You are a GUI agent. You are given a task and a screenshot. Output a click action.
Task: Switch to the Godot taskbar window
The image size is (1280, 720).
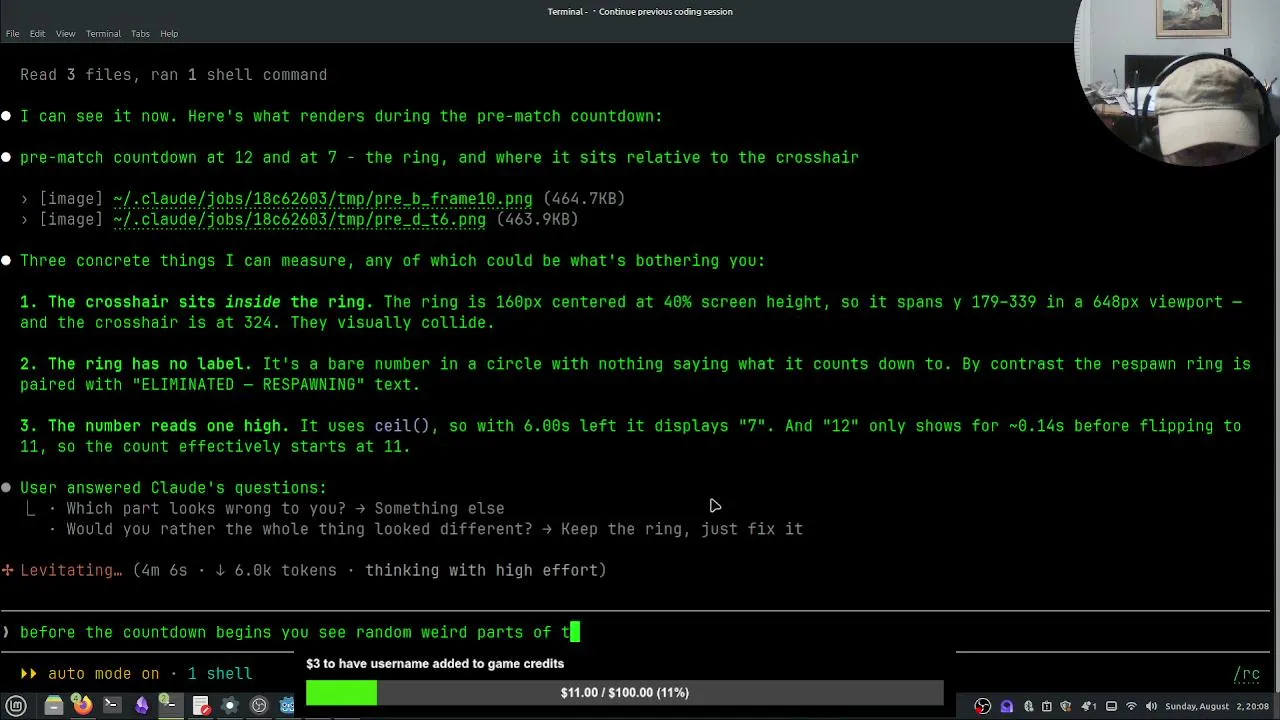[287, 705]
